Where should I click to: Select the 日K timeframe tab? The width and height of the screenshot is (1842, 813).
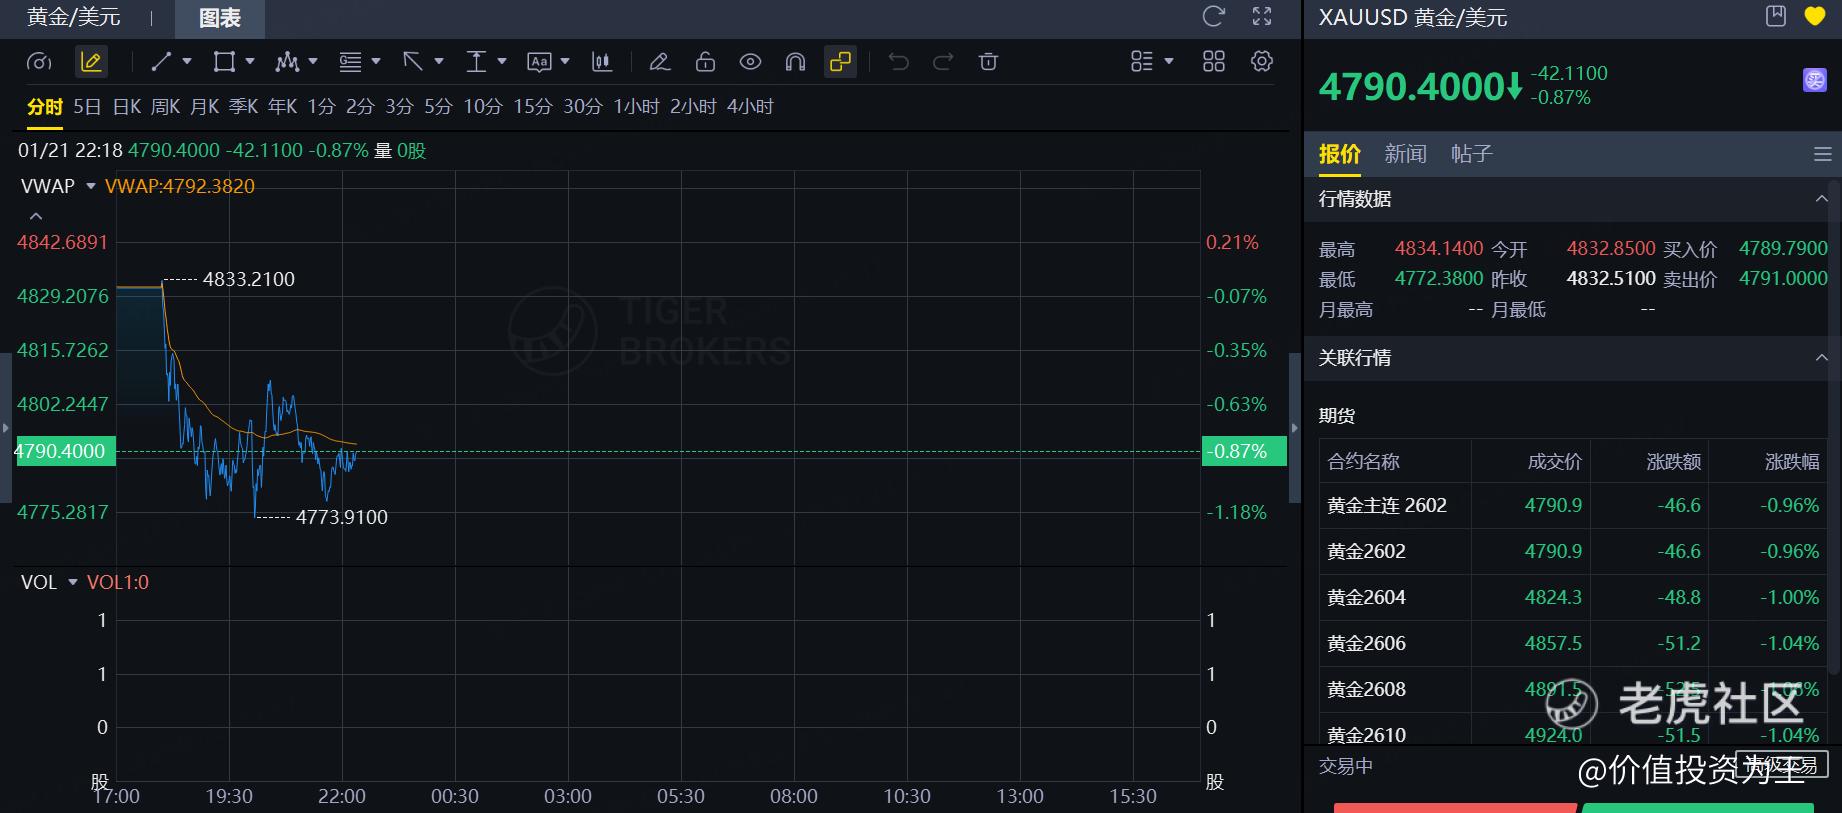127,107
